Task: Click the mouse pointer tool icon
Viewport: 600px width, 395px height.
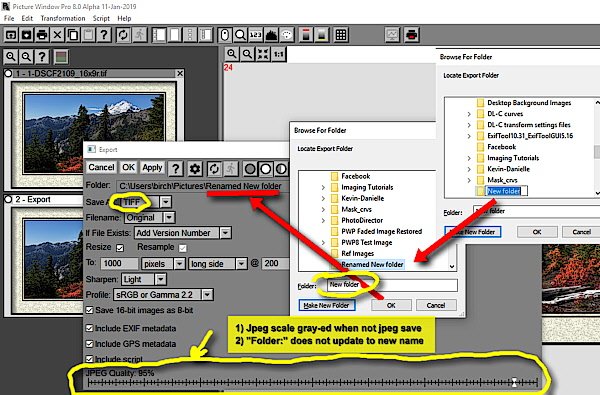Action: point(225,35)
